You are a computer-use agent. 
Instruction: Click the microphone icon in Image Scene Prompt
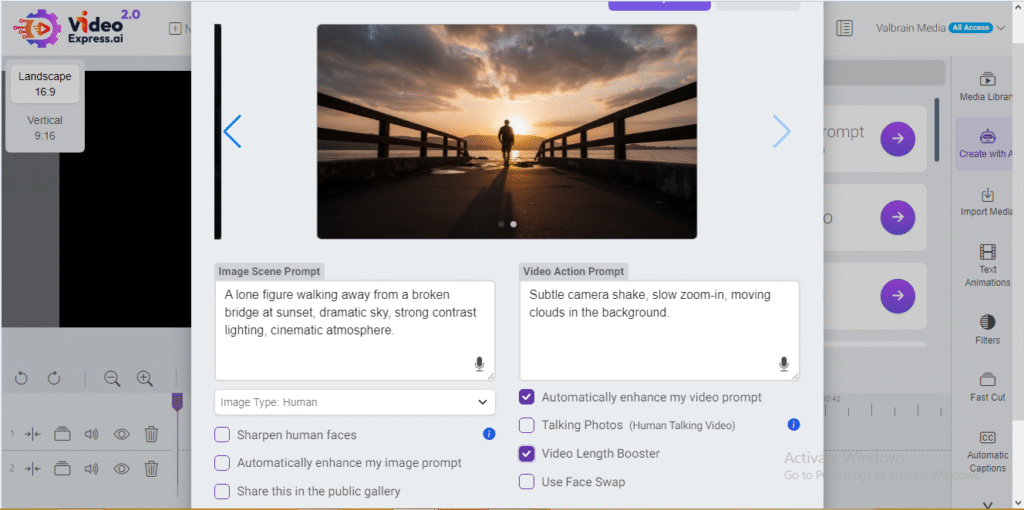(479, 364)
